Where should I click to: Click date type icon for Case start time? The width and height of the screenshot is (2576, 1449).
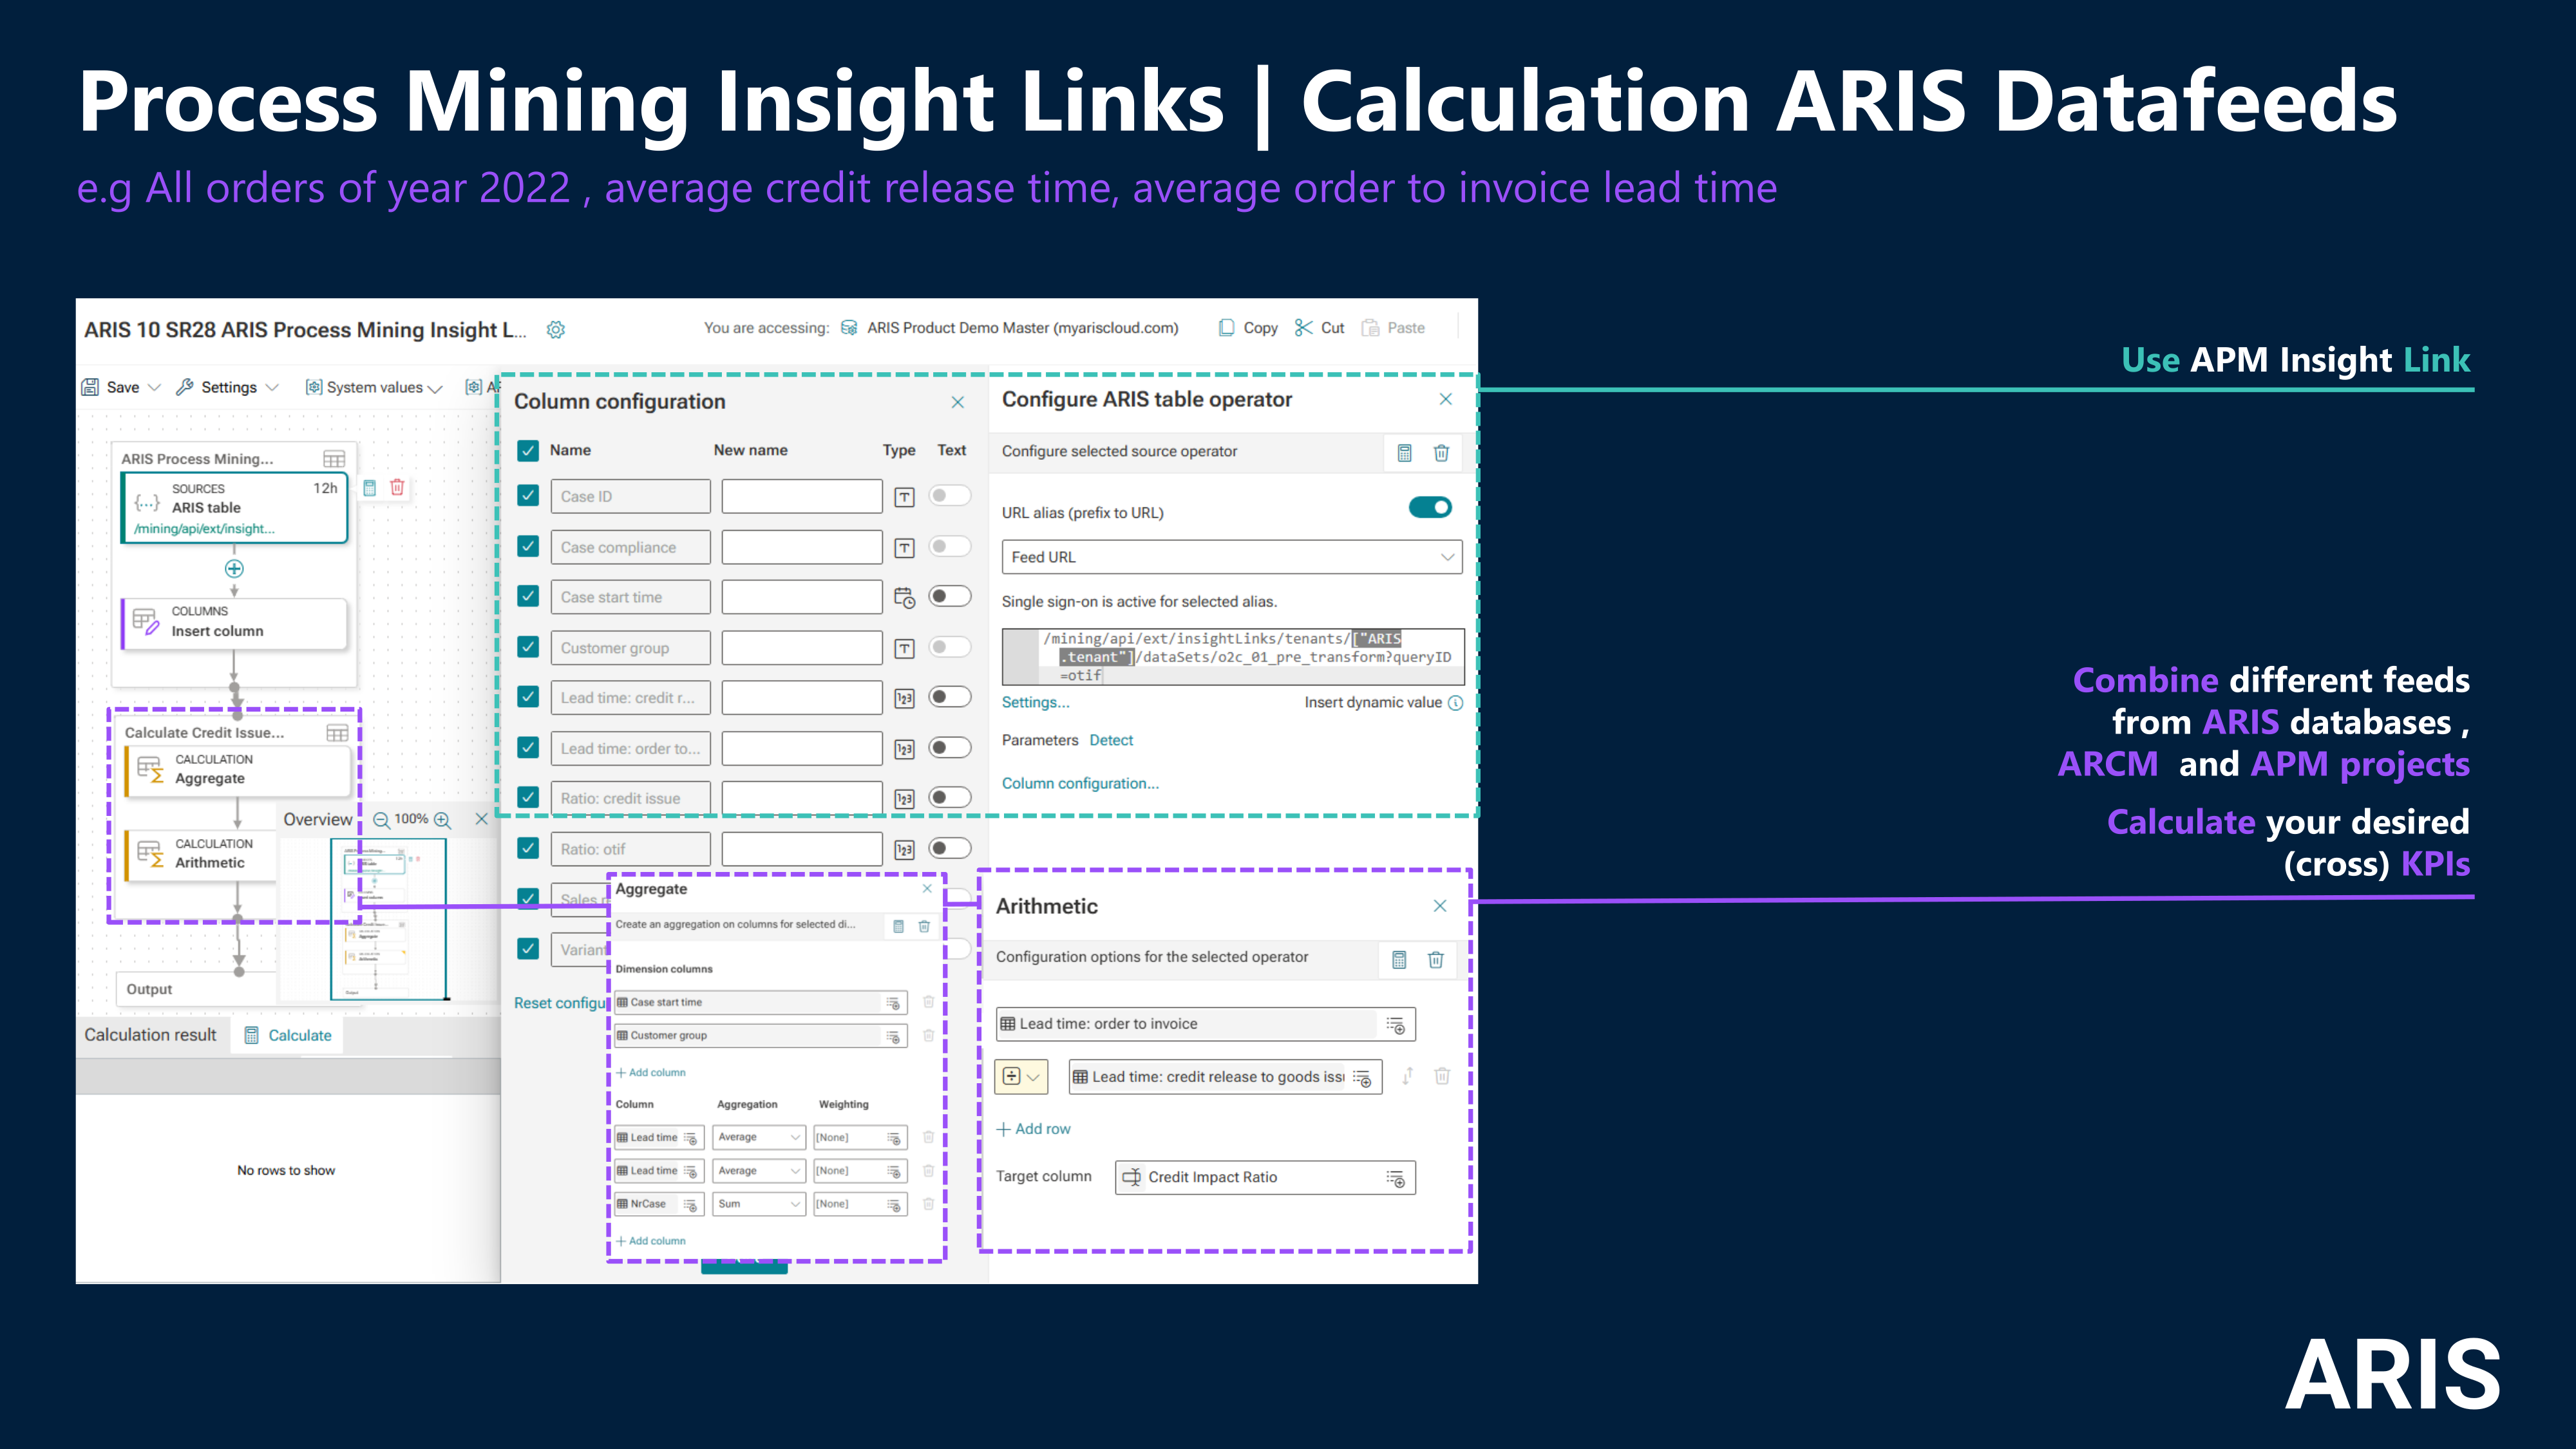pos(904,598)
